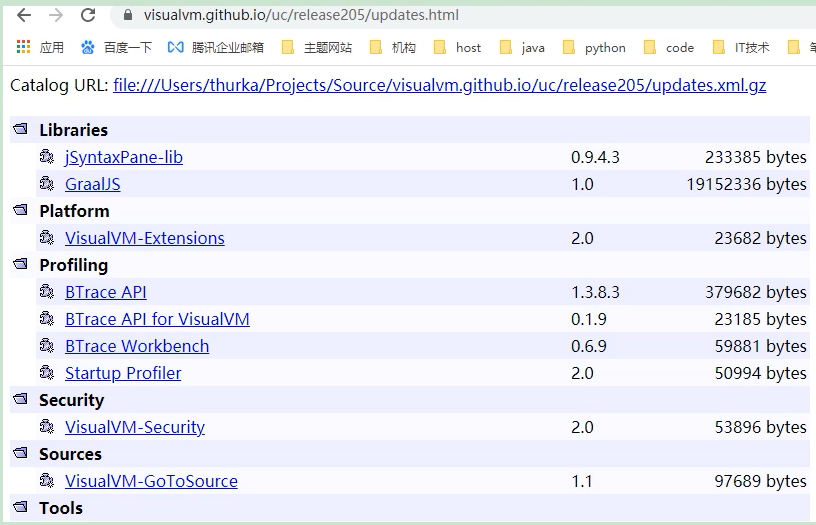Viewport: 816px width, 525px height.
Task: Select the 19152336 bytes size value
Action: (746, 184)
